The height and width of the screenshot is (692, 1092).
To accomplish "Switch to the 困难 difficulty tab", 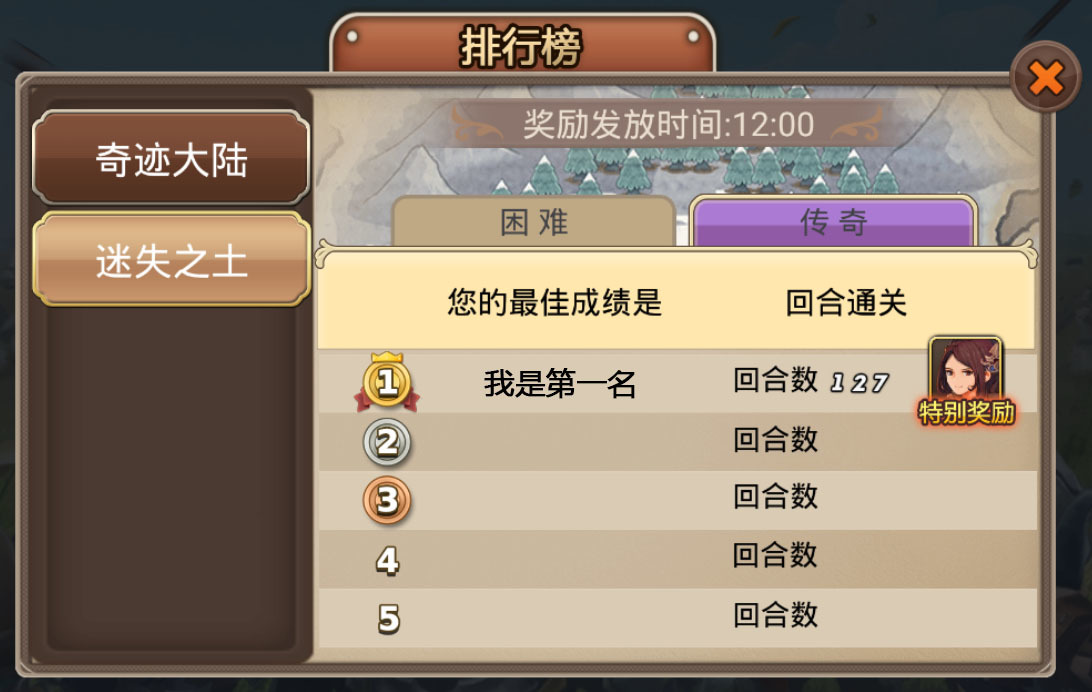I will pyautogui.click(x=534, y=222).
